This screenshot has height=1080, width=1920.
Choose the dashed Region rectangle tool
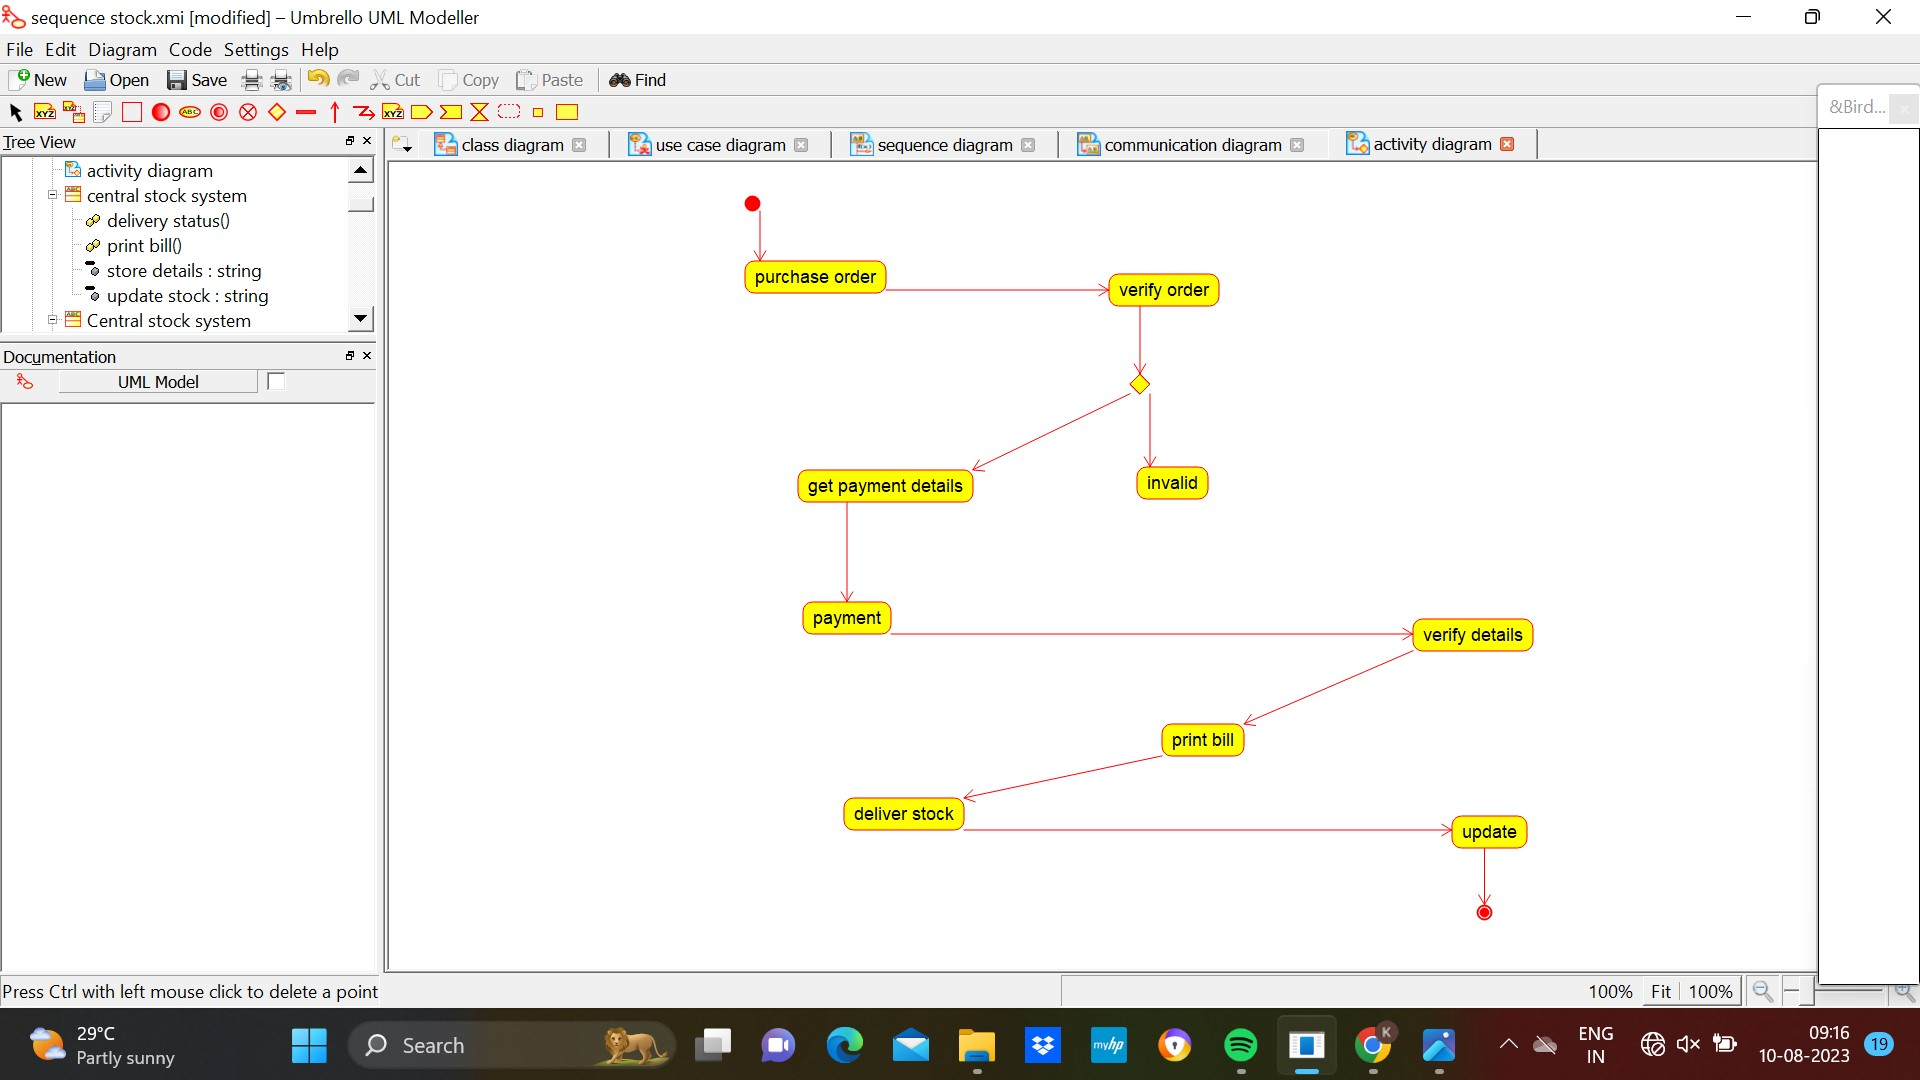[x=509, y=112]
